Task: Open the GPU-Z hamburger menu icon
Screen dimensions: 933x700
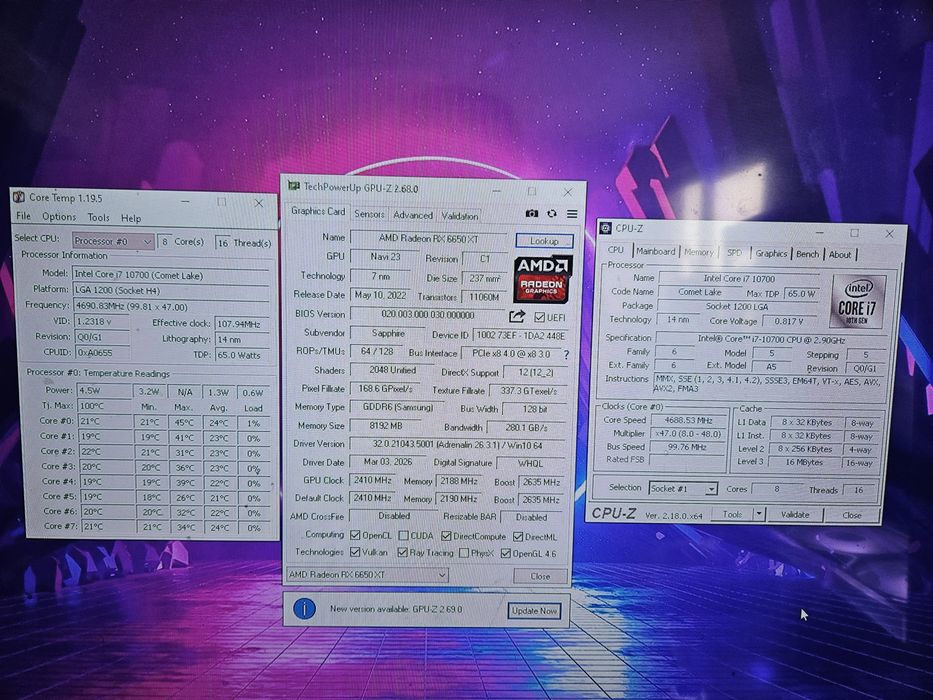Action: (x=572, y=214)
